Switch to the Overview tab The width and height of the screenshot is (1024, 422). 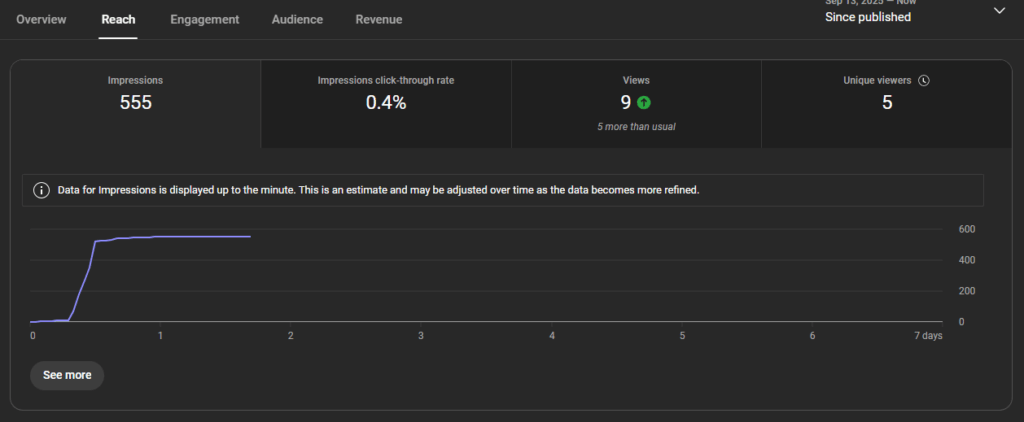(x=41, y=19)
